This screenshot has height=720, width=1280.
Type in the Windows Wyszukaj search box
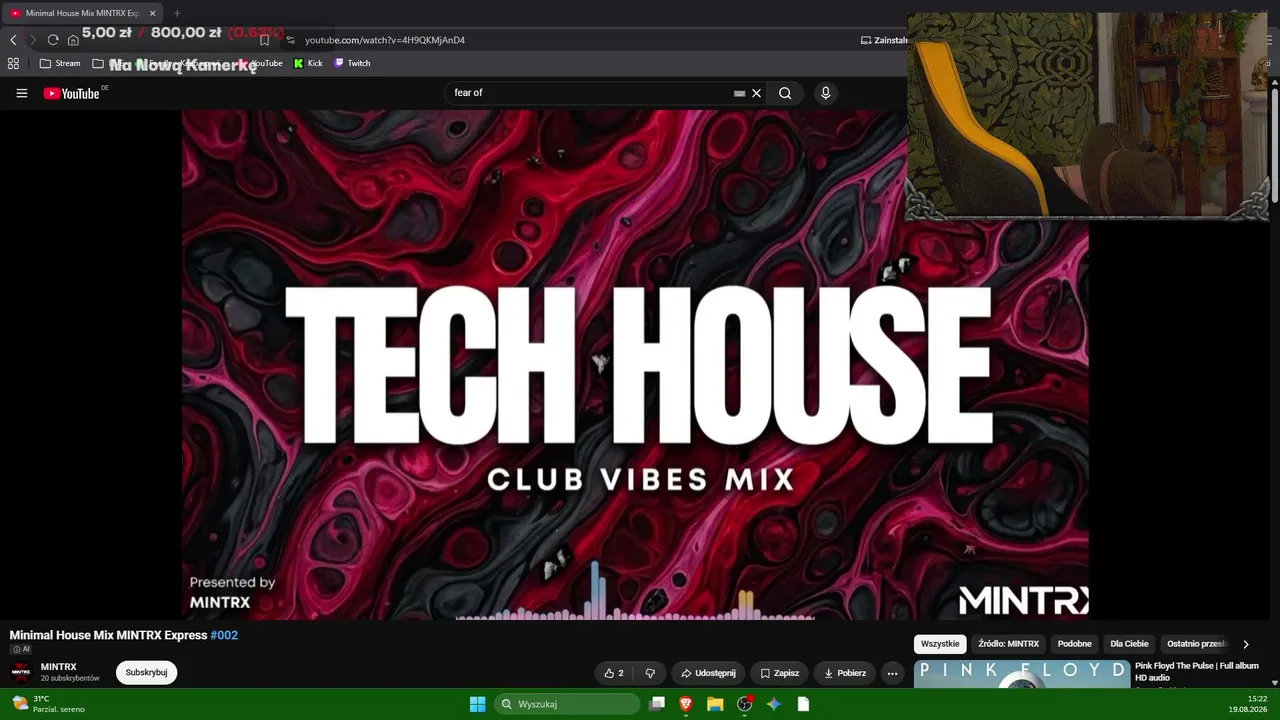click(x=567, y=704)
